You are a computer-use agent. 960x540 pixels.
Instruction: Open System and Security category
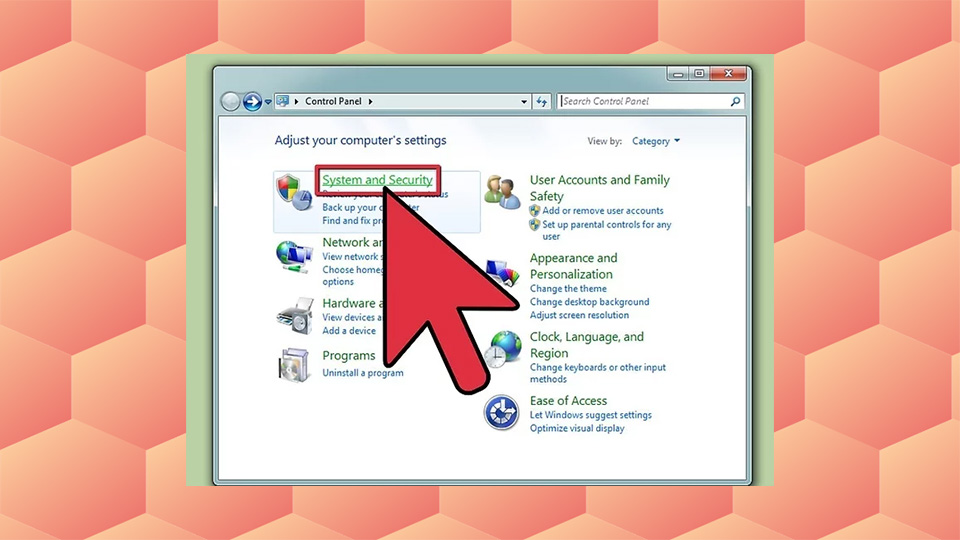[x=377, y=180]
